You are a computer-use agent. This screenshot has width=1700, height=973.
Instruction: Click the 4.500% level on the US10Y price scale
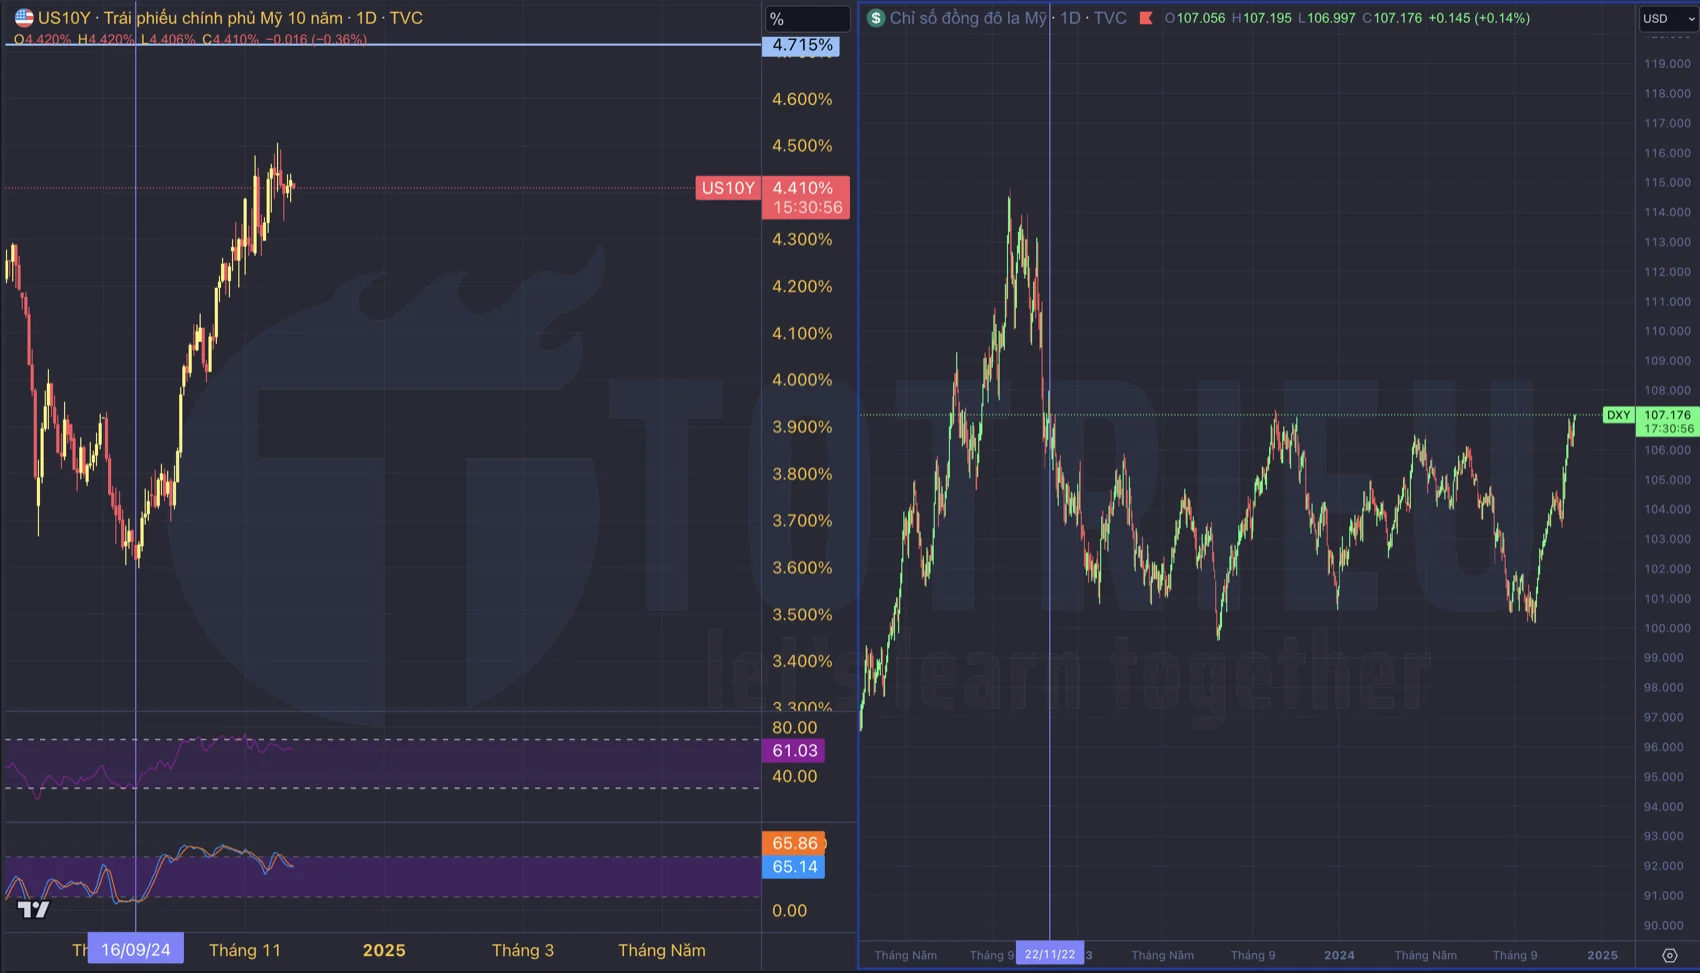pyautogui.click(x=802, y=146)
